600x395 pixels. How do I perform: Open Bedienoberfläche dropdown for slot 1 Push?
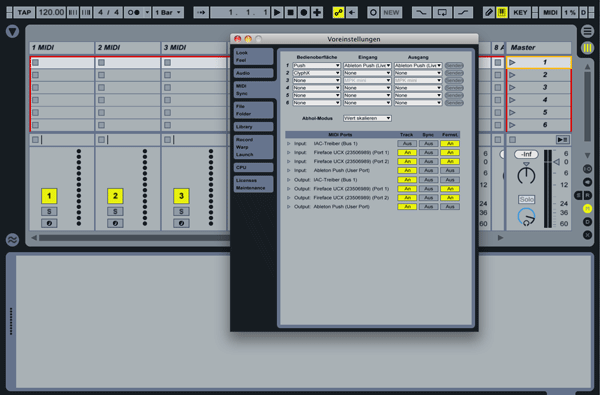tap(316, 65)
